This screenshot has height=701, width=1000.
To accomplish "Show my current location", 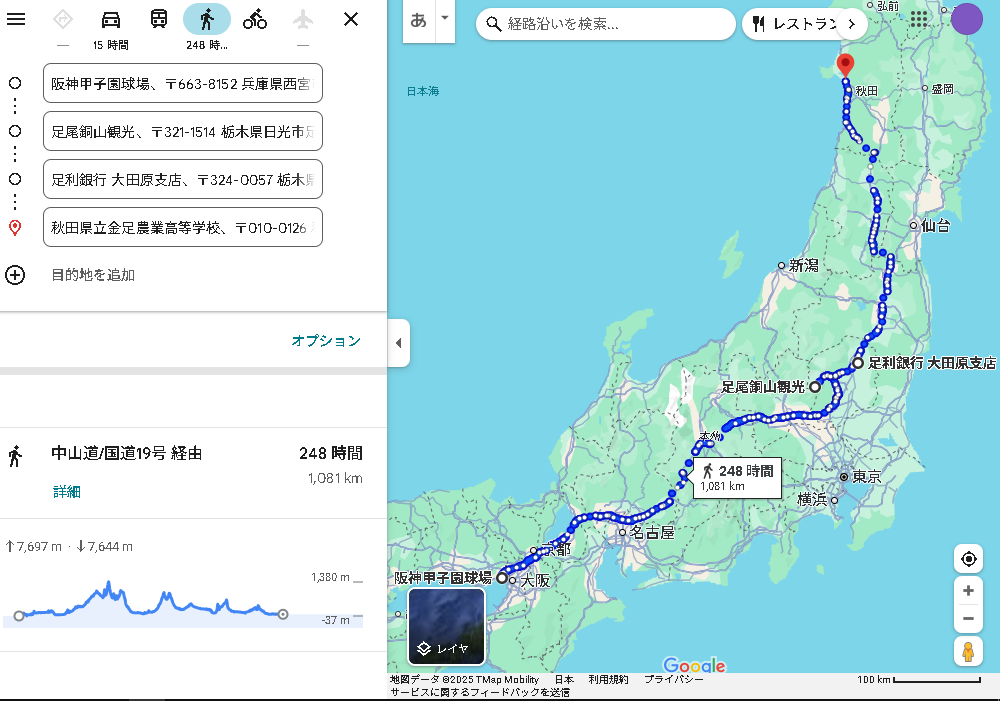I will pos(968,559).
